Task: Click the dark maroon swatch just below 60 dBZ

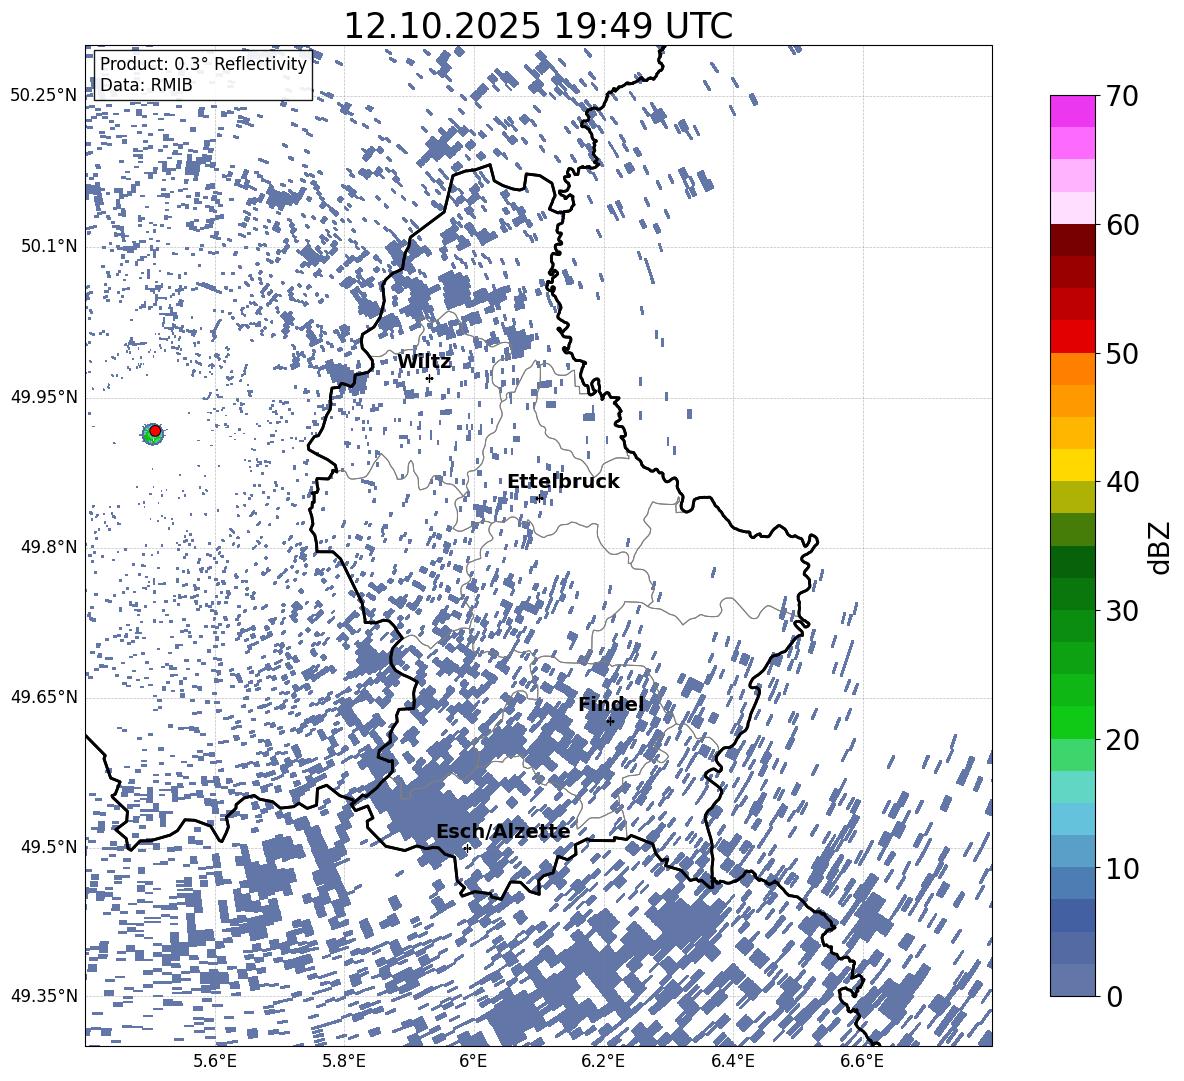Action: [x=1072, y=240]
